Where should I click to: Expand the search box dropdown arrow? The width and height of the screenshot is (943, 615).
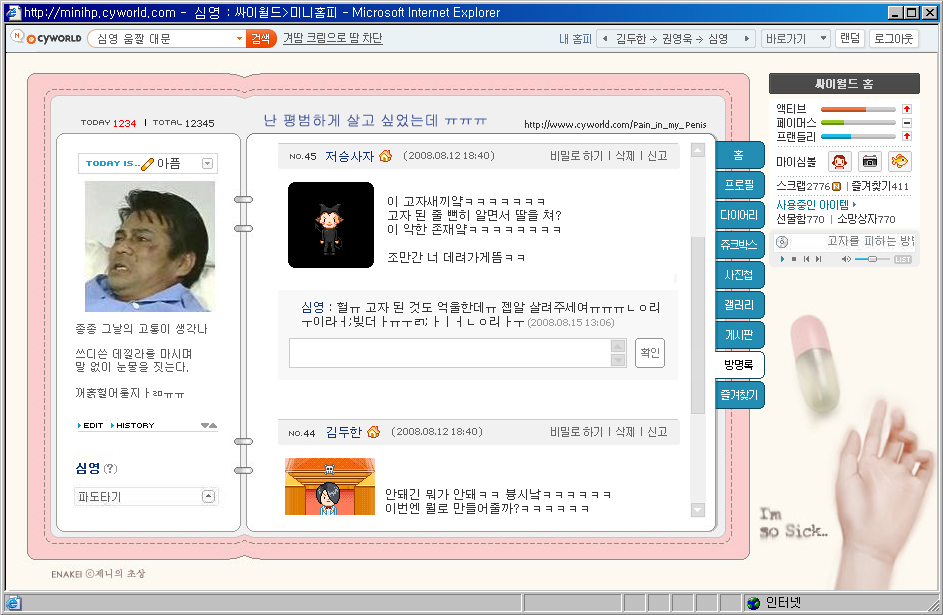[x=239, y=39]
